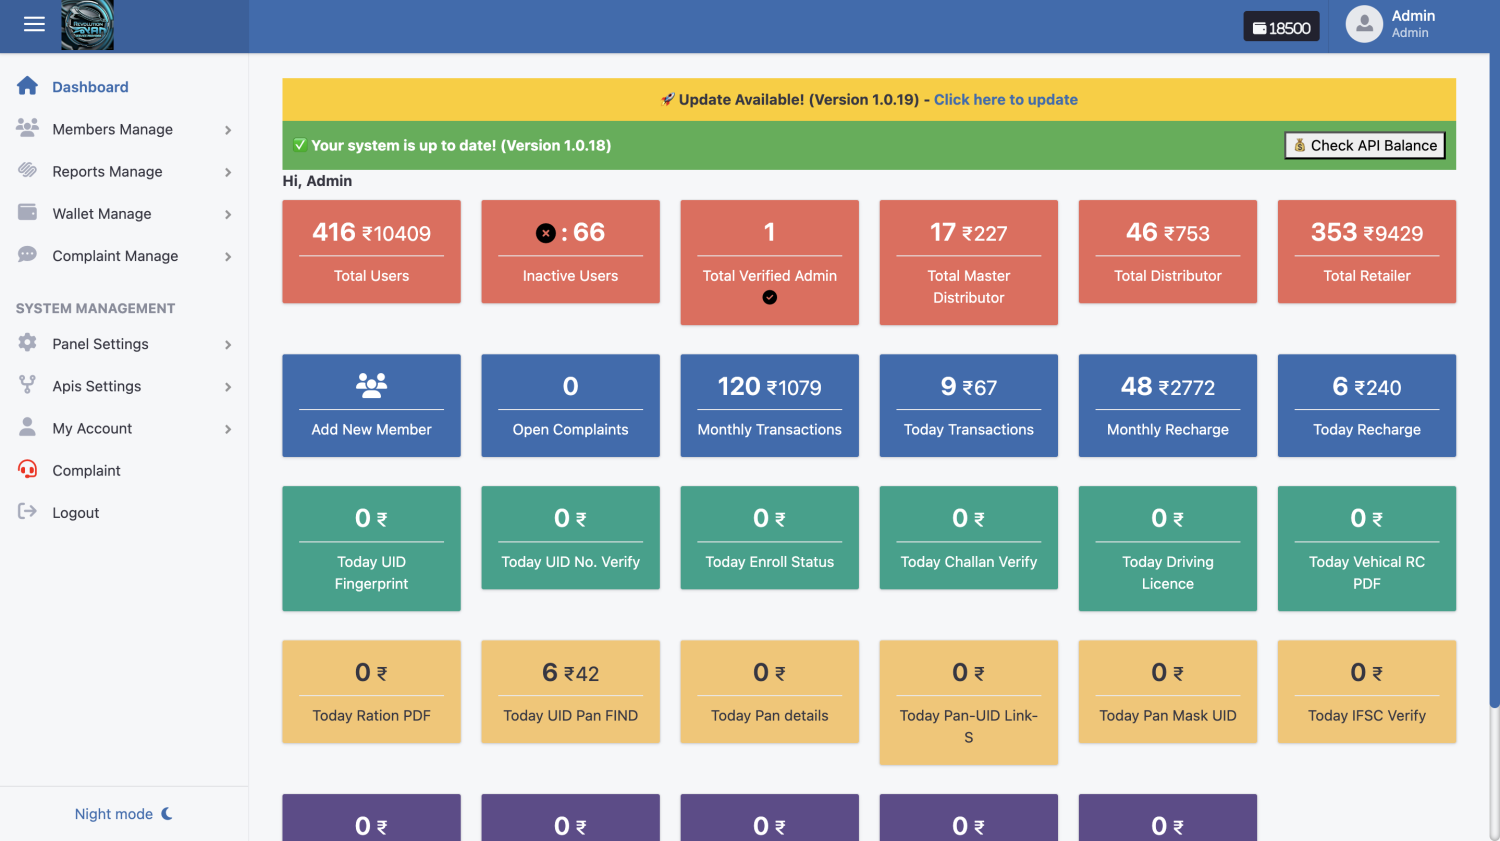Expand the Panel Settings menu
The width and height of the screenshot is (1500, 841).
point(100,343)
